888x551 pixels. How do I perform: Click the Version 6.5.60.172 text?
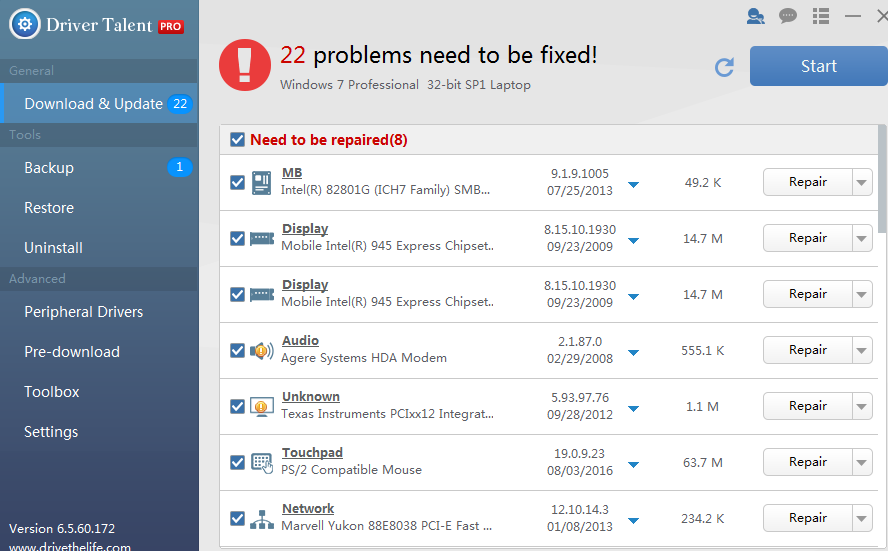point(62,528)
